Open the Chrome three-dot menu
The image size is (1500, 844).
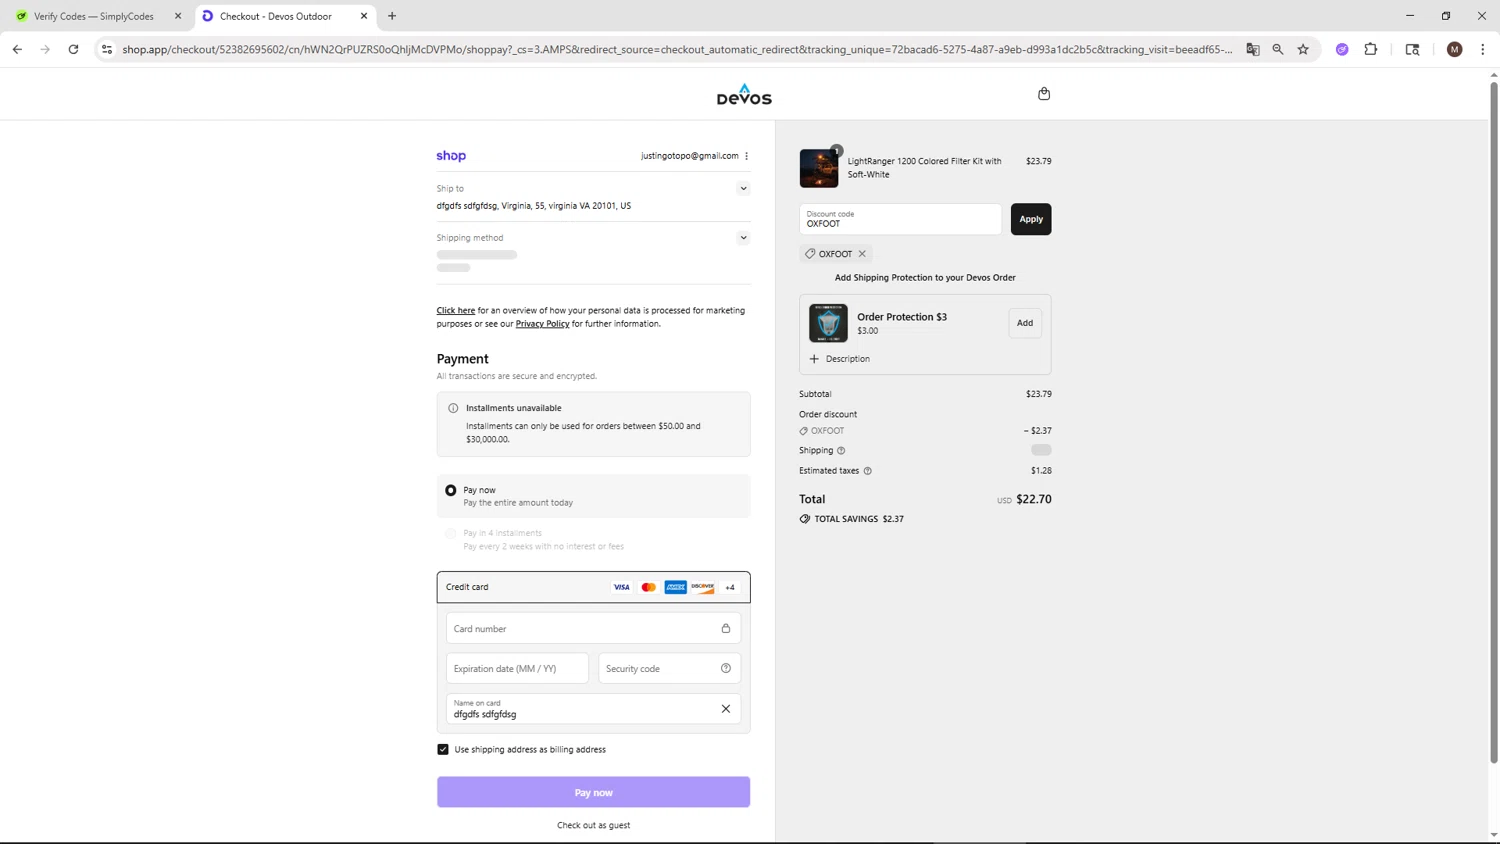[x=1483, y=49]
